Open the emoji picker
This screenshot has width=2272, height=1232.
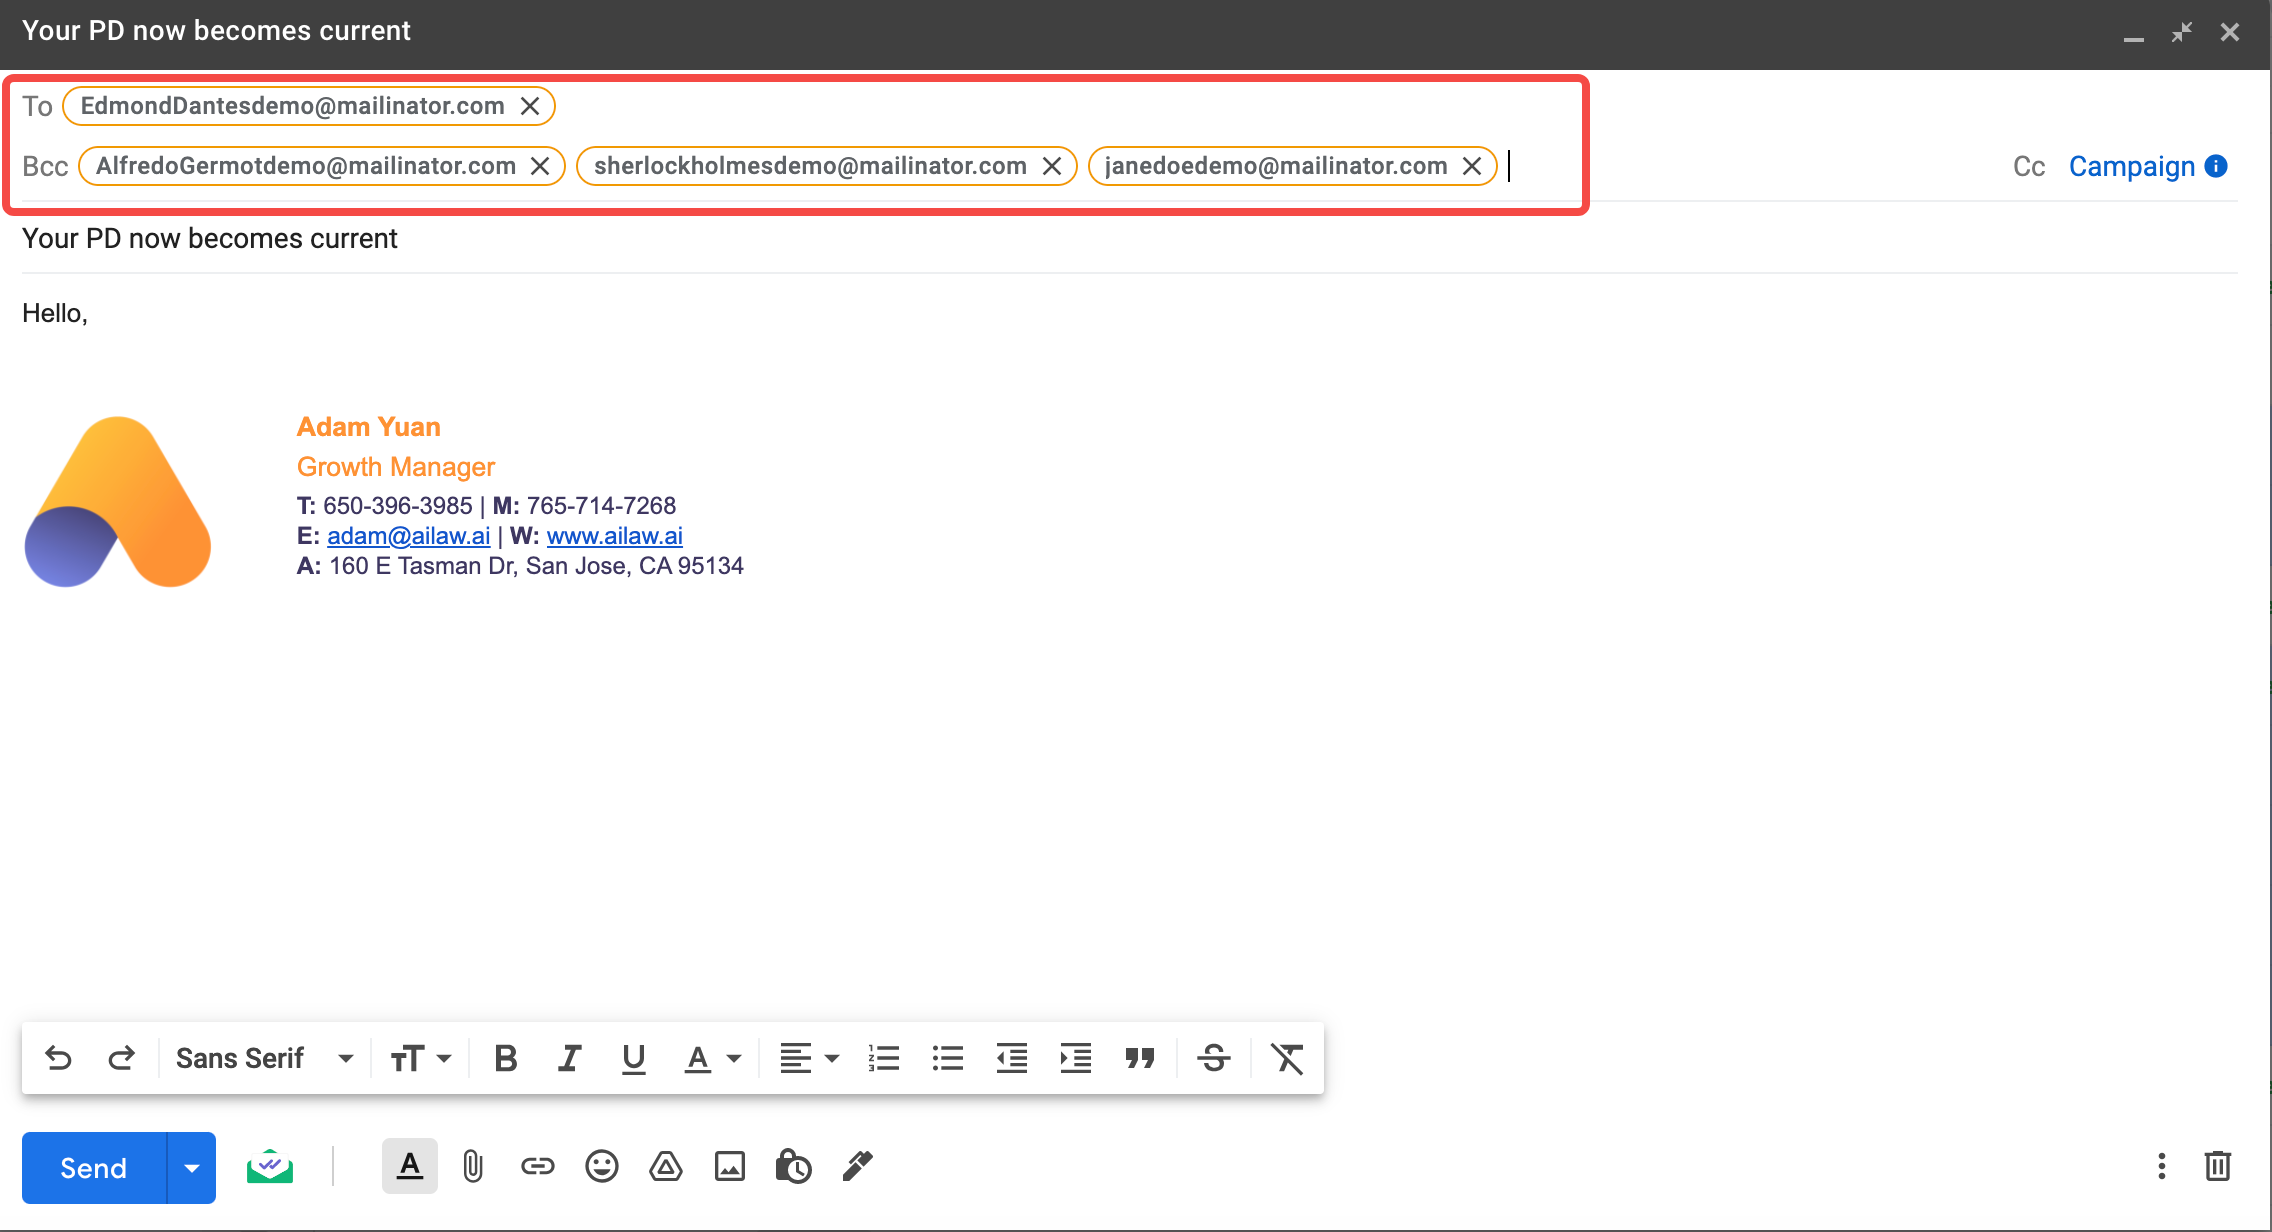[601, 1166]
